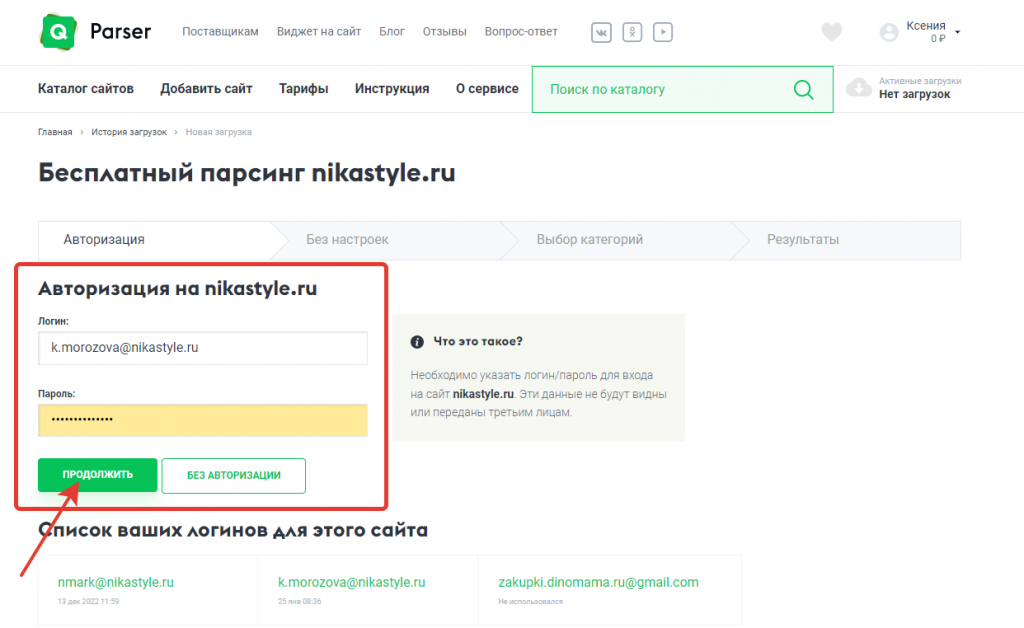This screenshot has height=628, width=1024.
Task: Click the Ксения user name
Action: (x=926, y=25)
